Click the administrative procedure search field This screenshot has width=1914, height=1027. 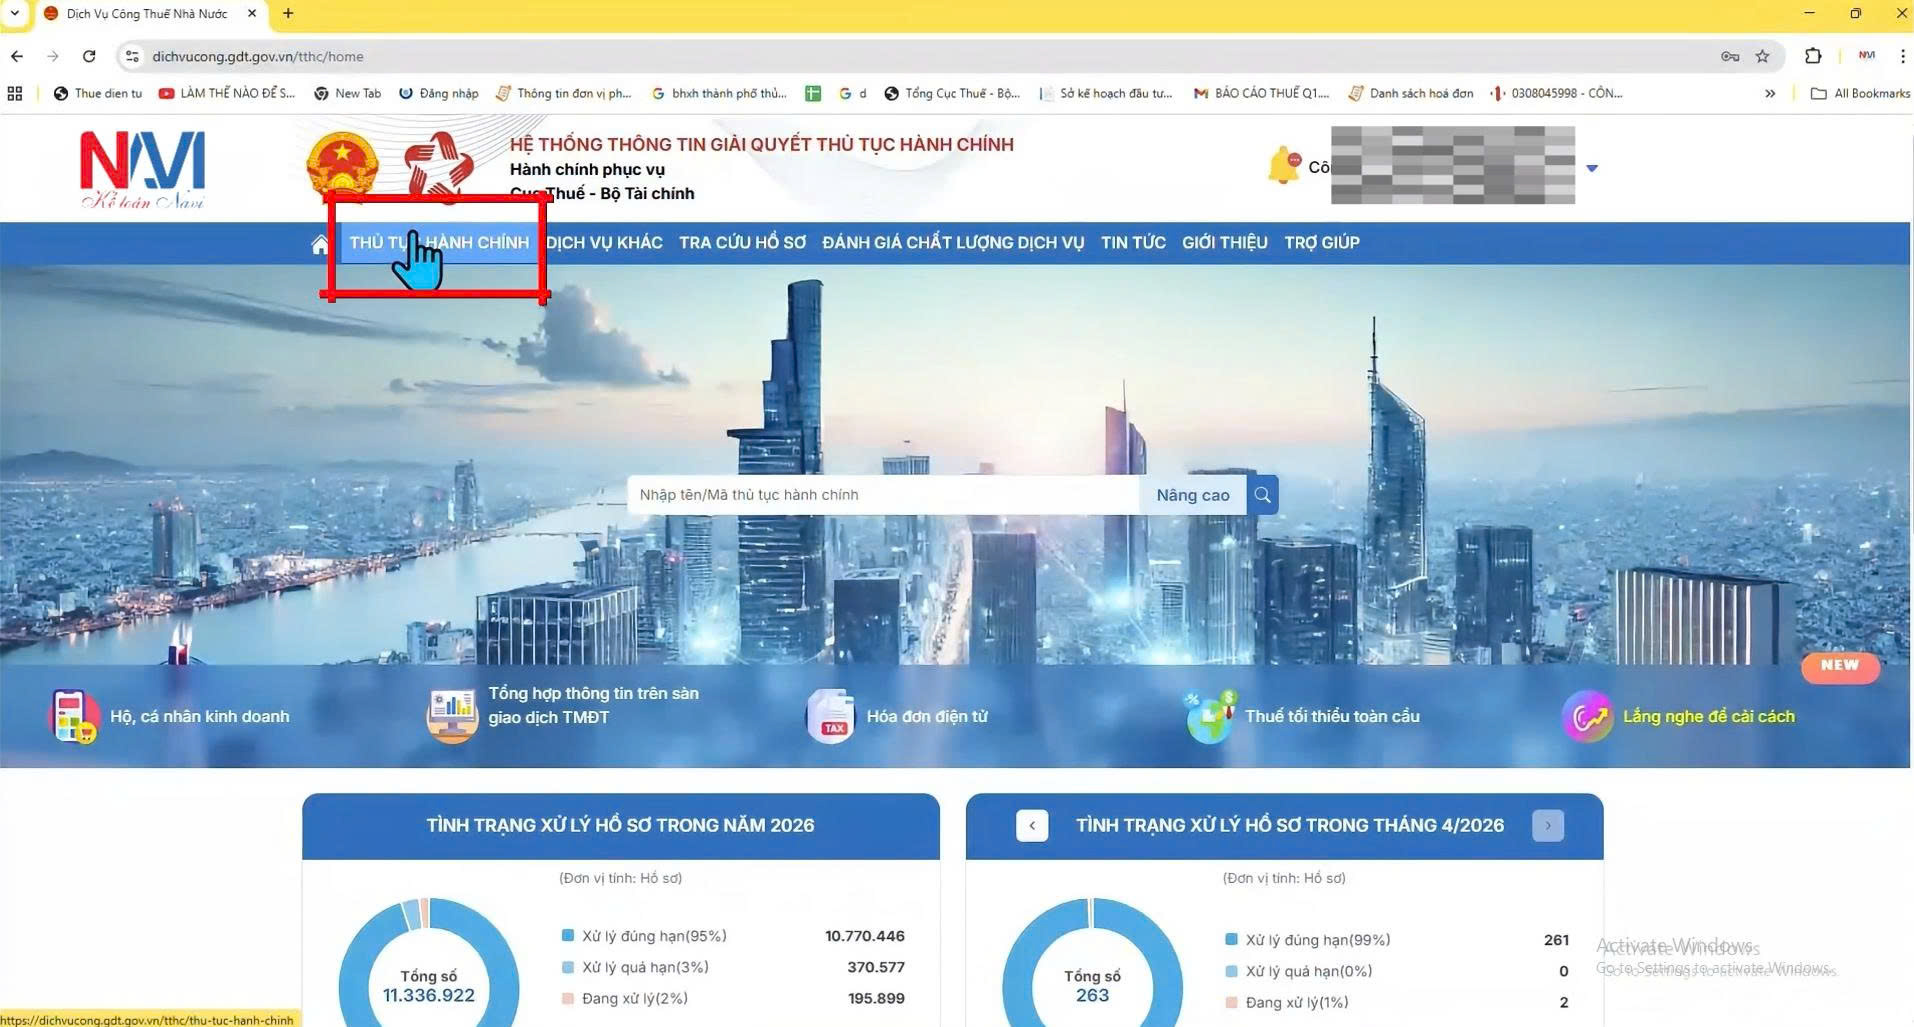(880, 495)
